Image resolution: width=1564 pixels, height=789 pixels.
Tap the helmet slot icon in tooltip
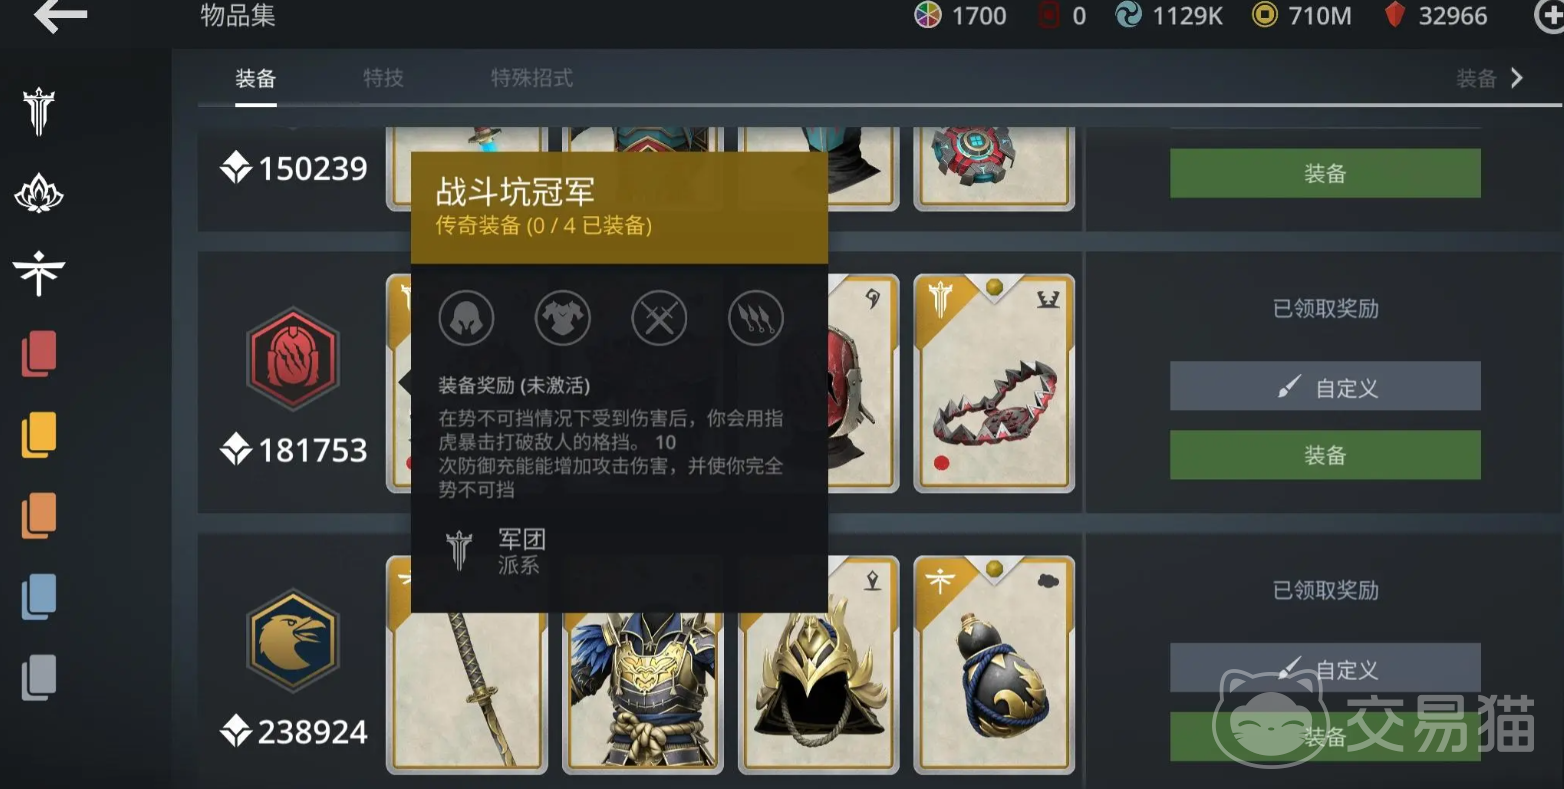coord(466,319)
